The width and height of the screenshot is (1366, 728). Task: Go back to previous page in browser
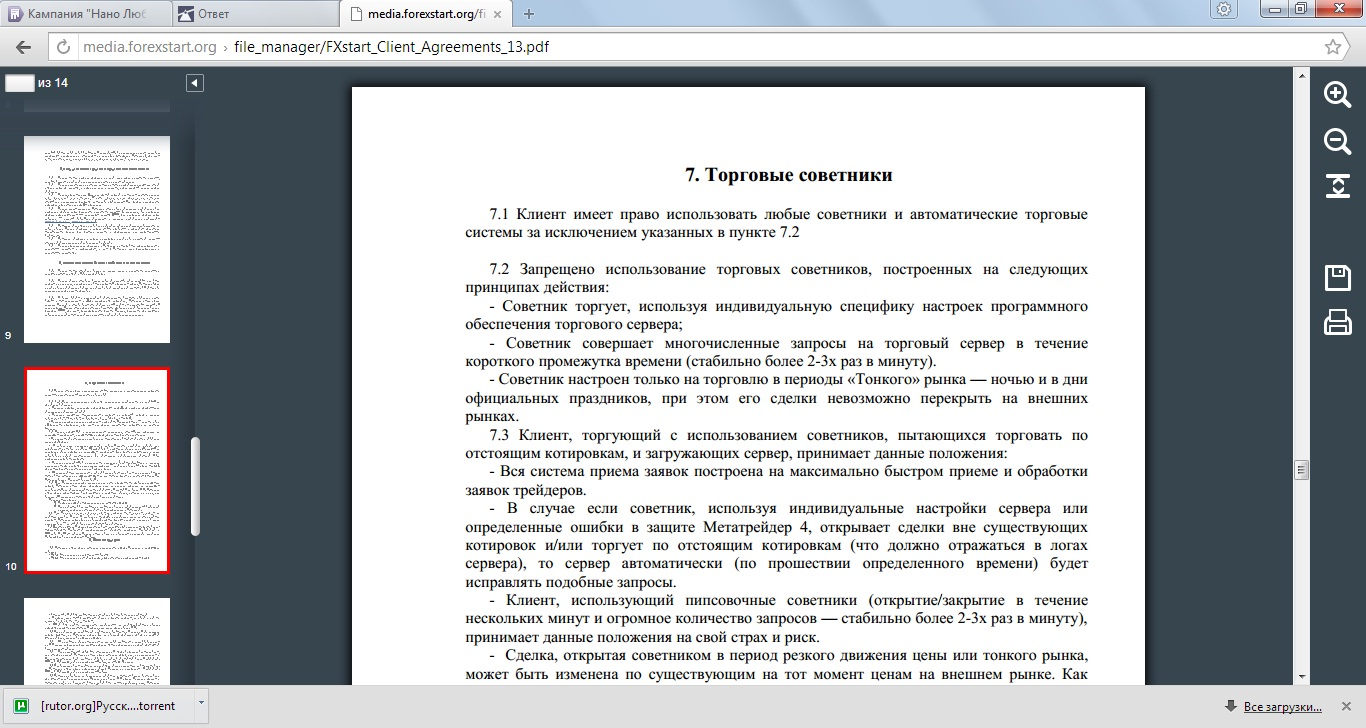(23, 47)
